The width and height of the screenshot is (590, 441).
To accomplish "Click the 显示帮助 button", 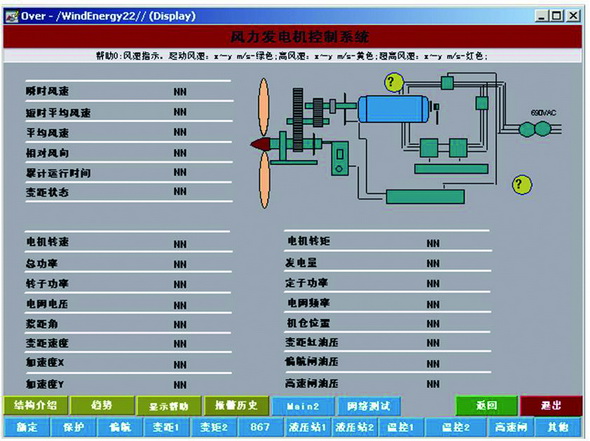I will pyautogui.click(x=169, y=406).
